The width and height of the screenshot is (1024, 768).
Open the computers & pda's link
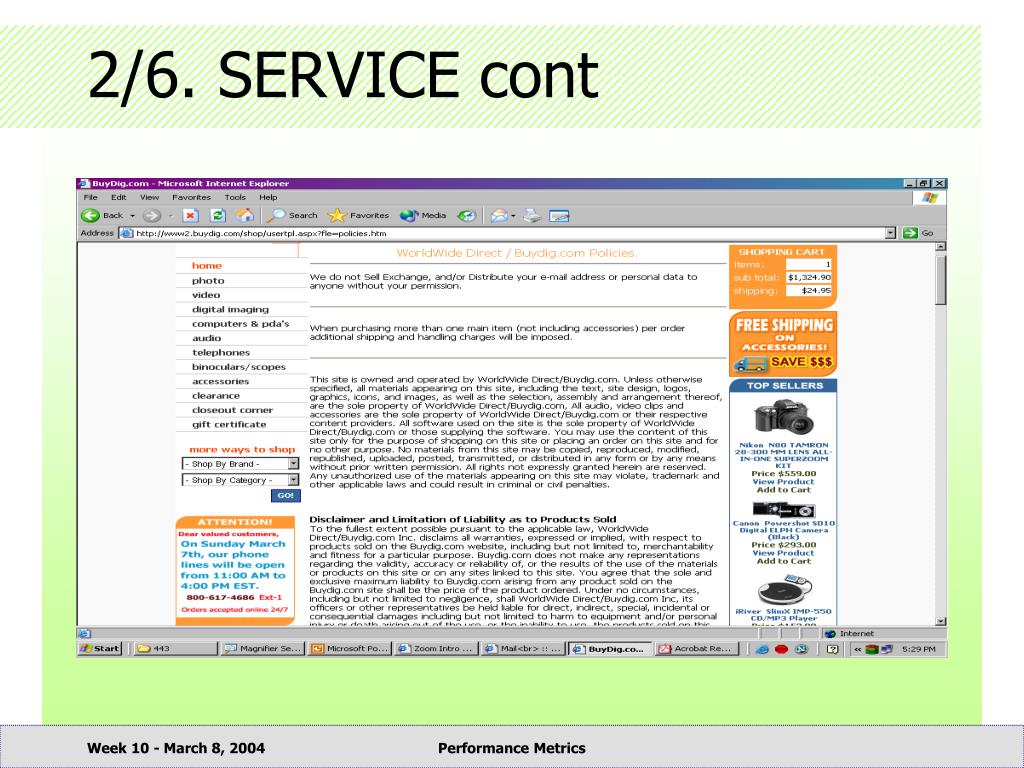coord(240,324)
